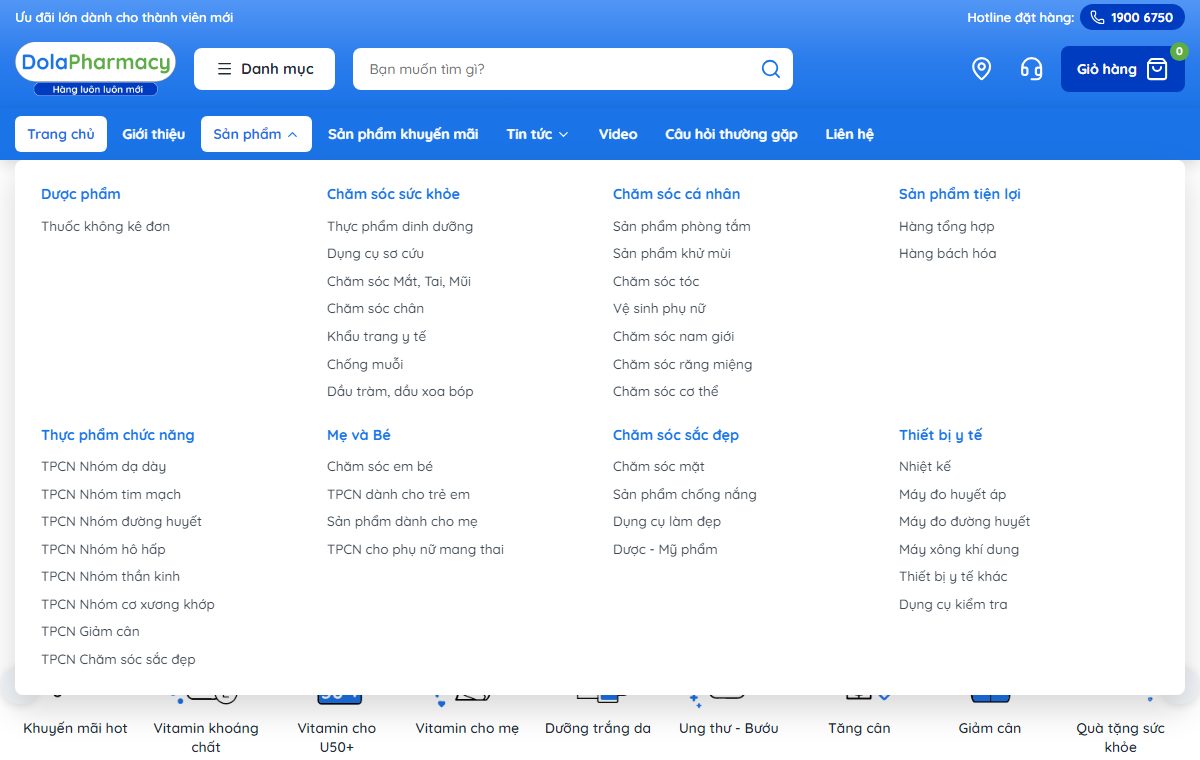Select Dụng cụ sơ cứu

click(x=375, y=253)
